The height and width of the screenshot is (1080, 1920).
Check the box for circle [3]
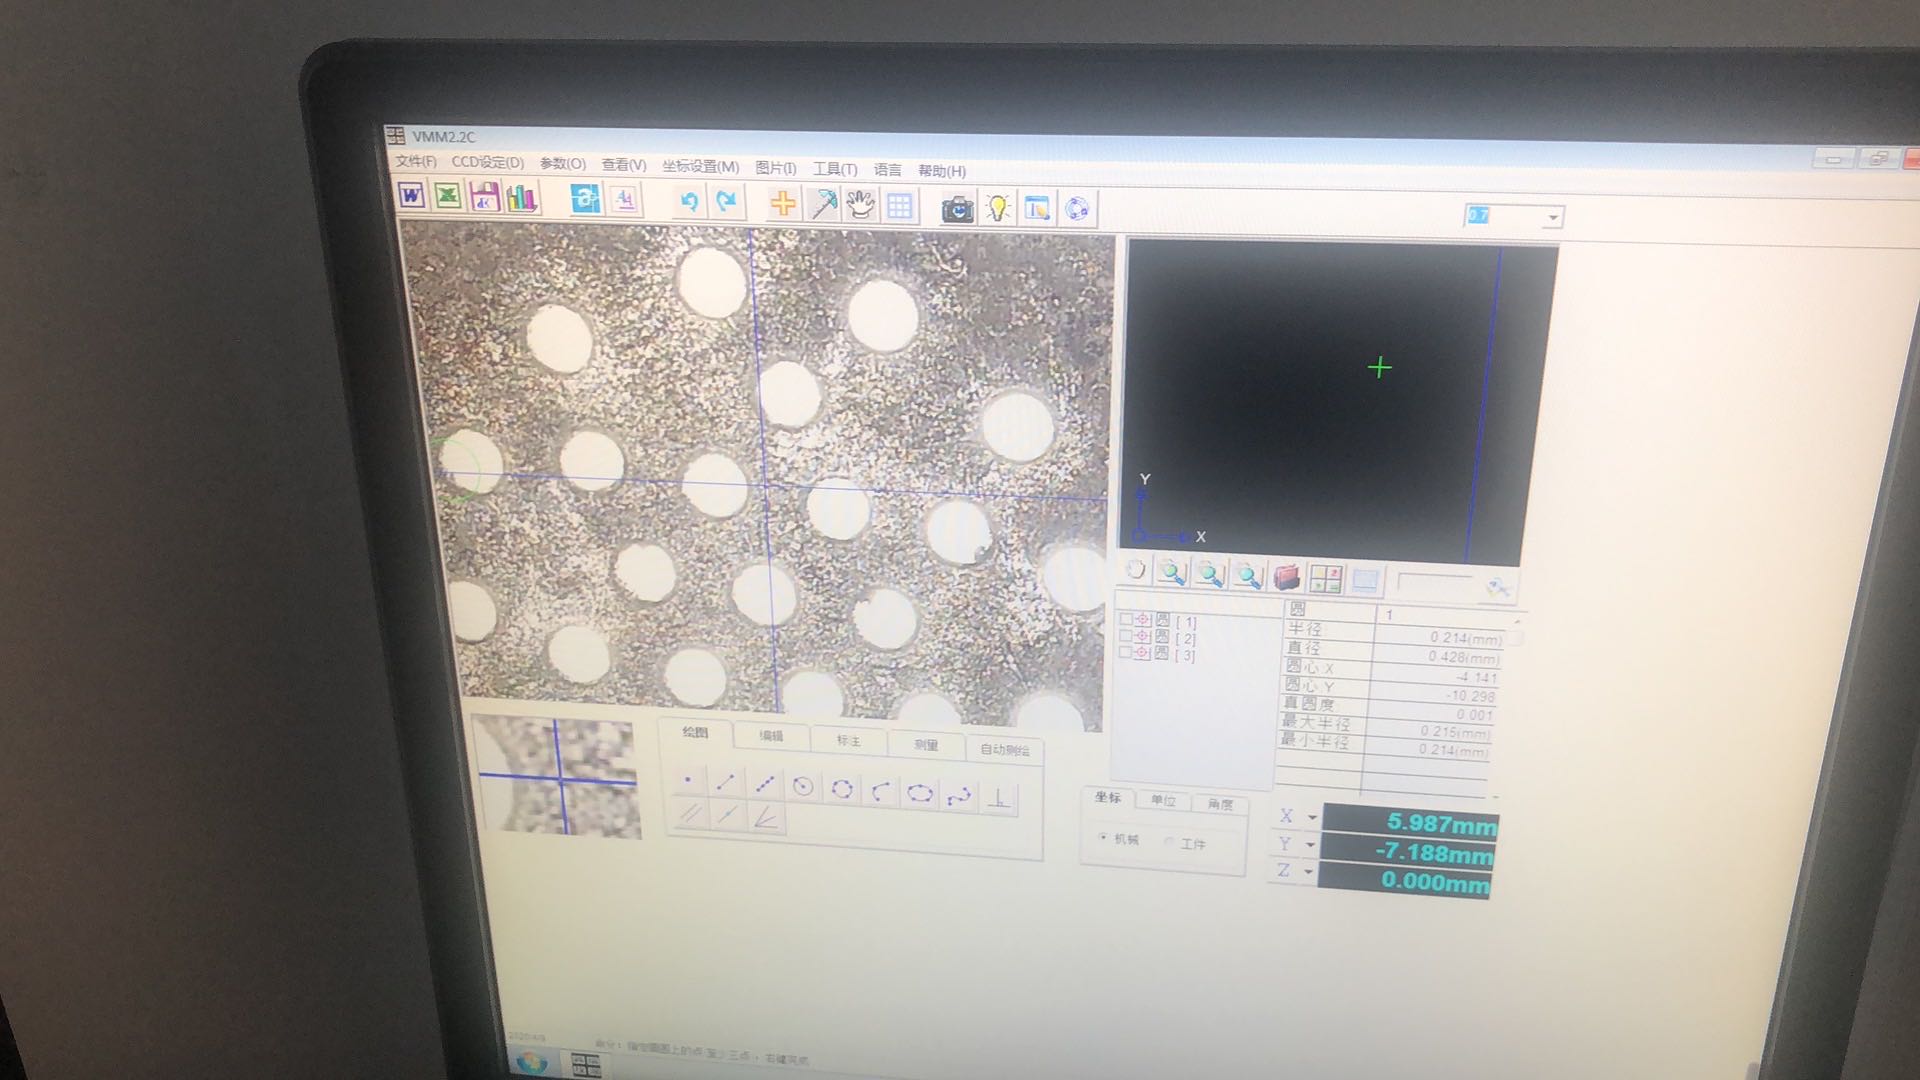coord(1125,652)
